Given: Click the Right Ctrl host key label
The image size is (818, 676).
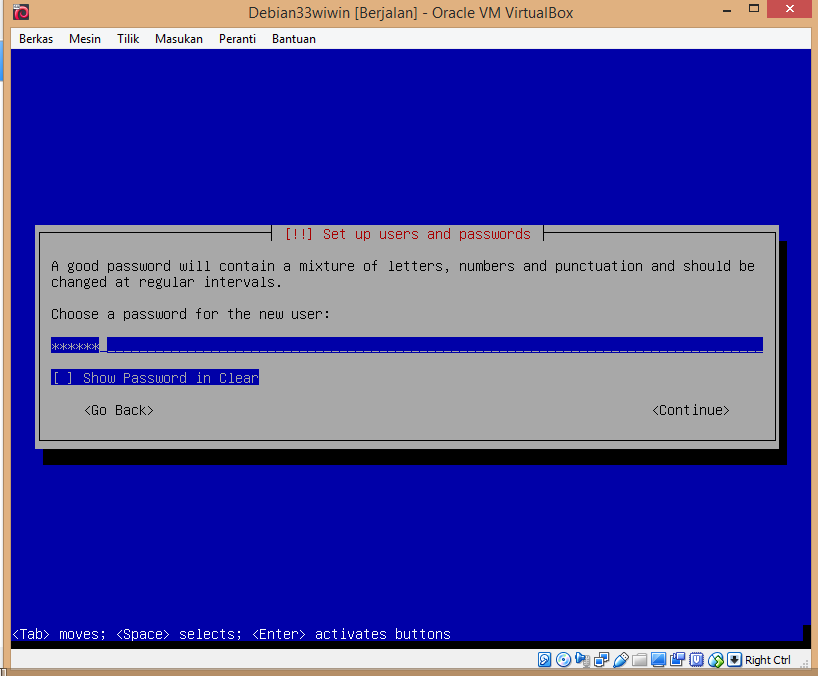Looking at the screenshot, I should pos(767,660).
